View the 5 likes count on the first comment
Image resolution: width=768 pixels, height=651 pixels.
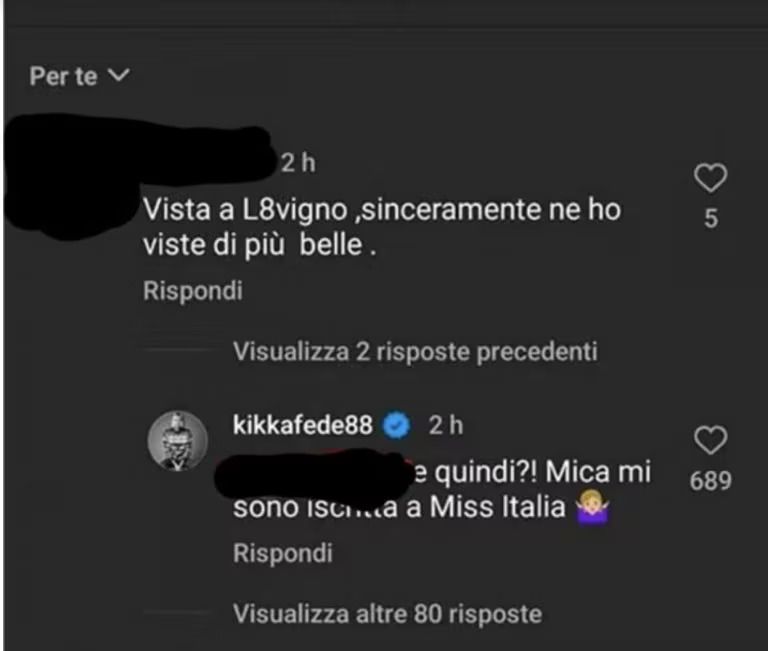pos(711,218)
